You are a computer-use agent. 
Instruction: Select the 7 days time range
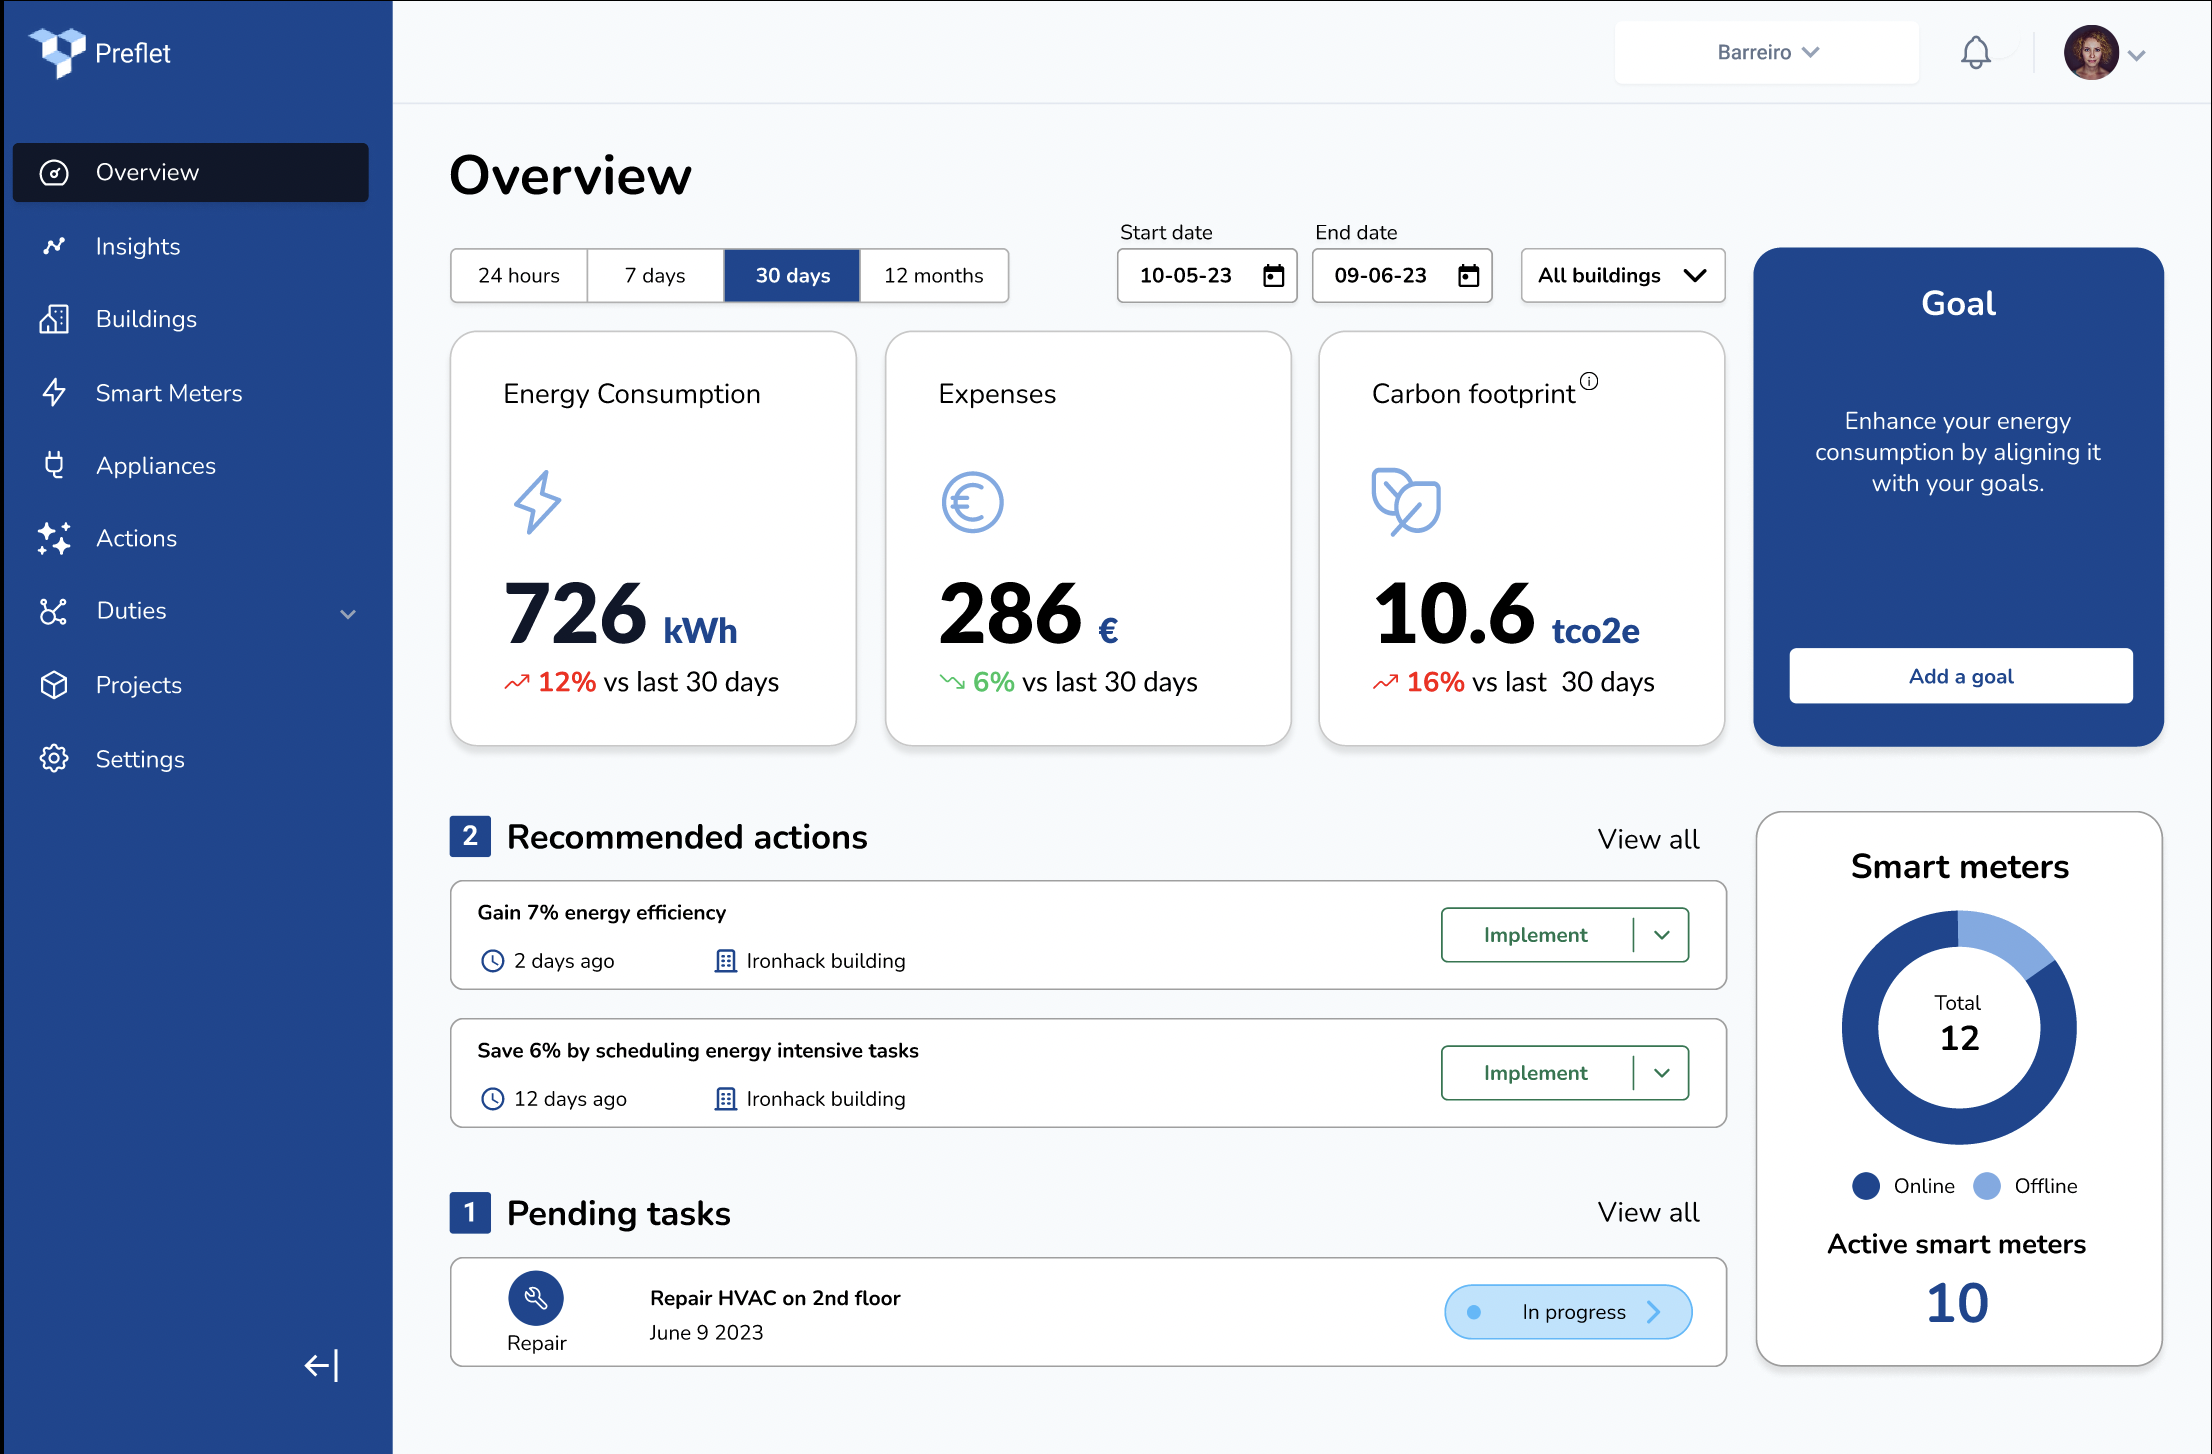point(655,276)
